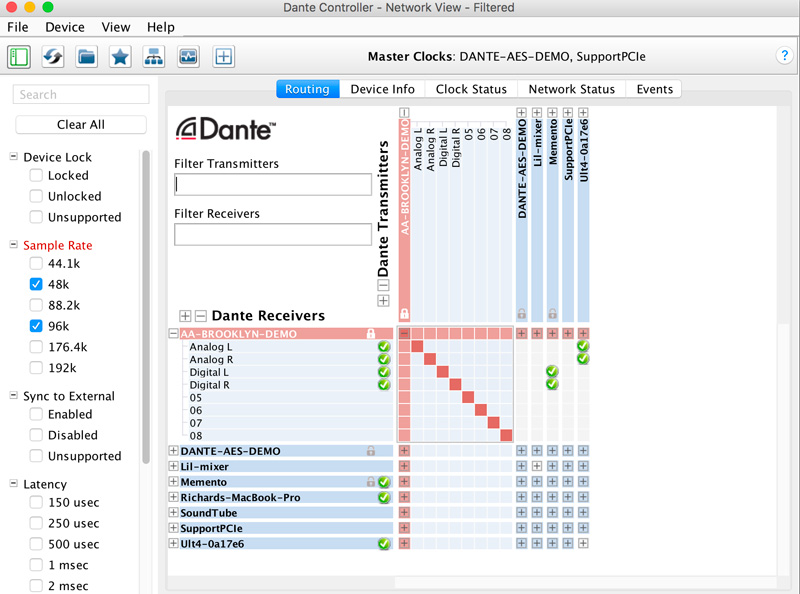Open the File menu
Image resolution: width=800 pixels, height=594 pixels.
pyautogui.click(x=18, y=27)
